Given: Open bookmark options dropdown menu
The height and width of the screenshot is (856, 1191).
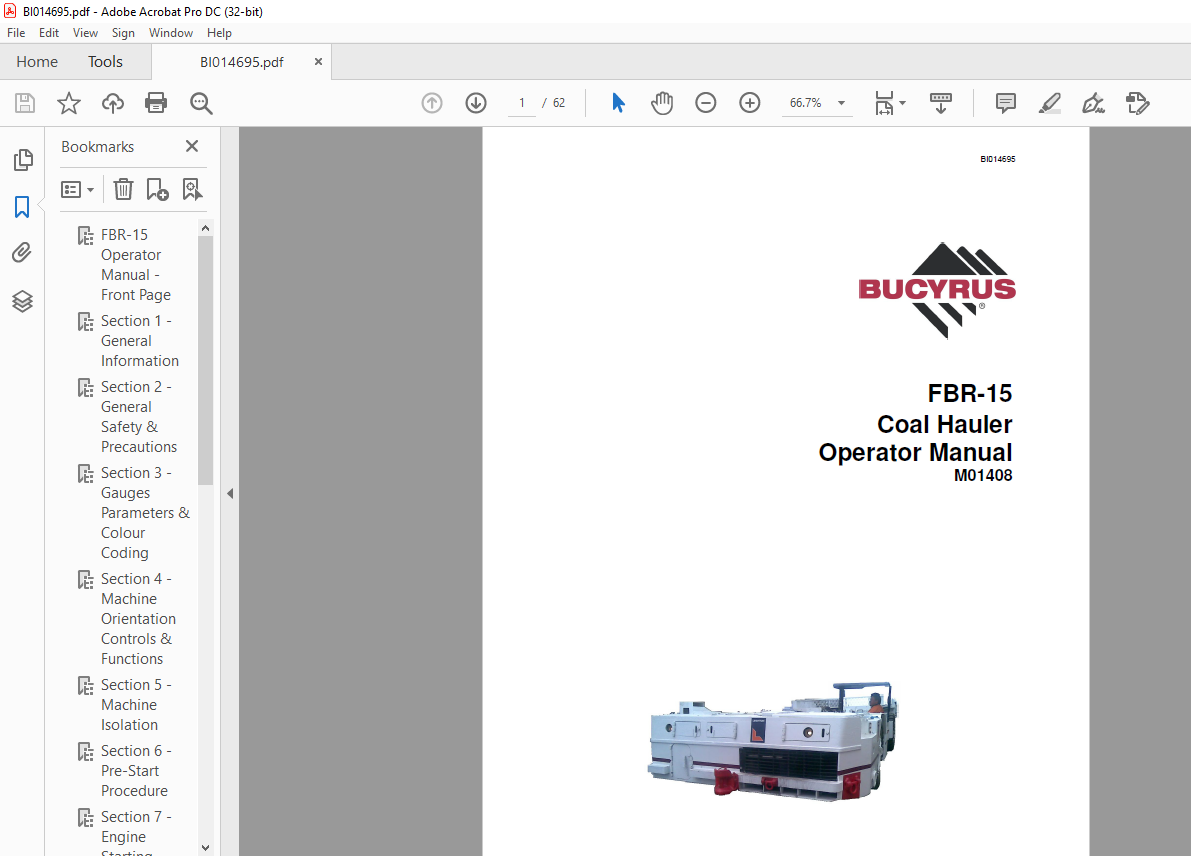Looking at the screenshot, I should tap(77, 189).
